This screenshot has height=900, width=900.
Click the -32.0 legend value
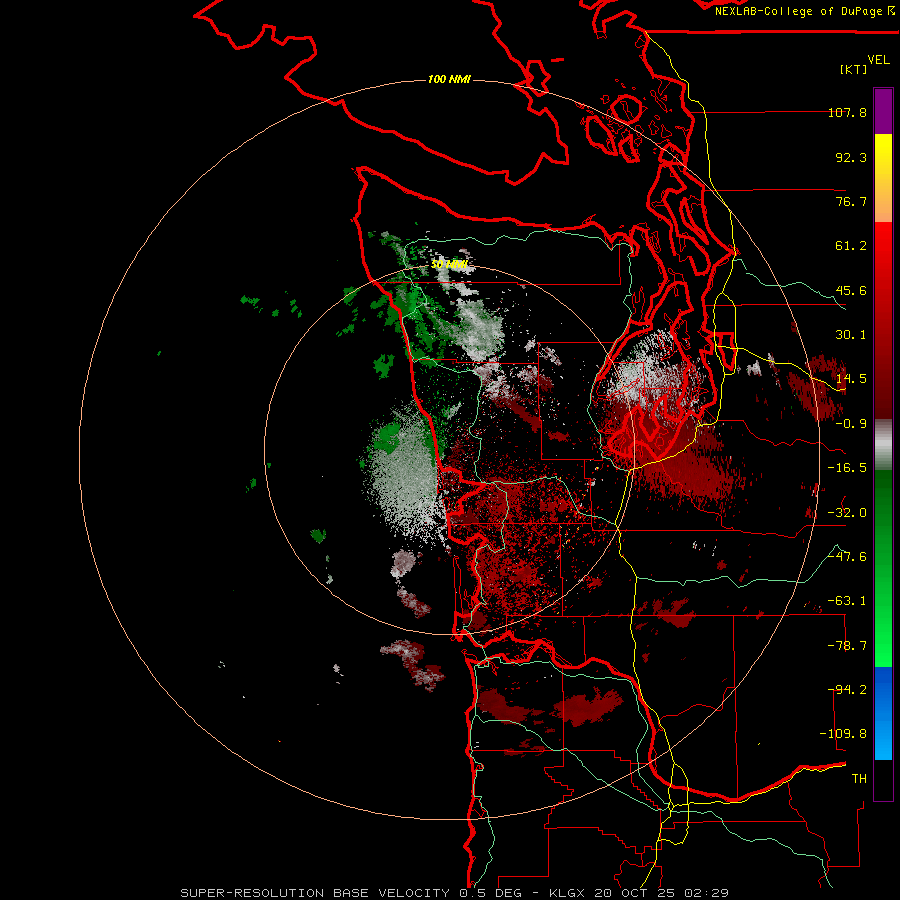click(847, 513)
